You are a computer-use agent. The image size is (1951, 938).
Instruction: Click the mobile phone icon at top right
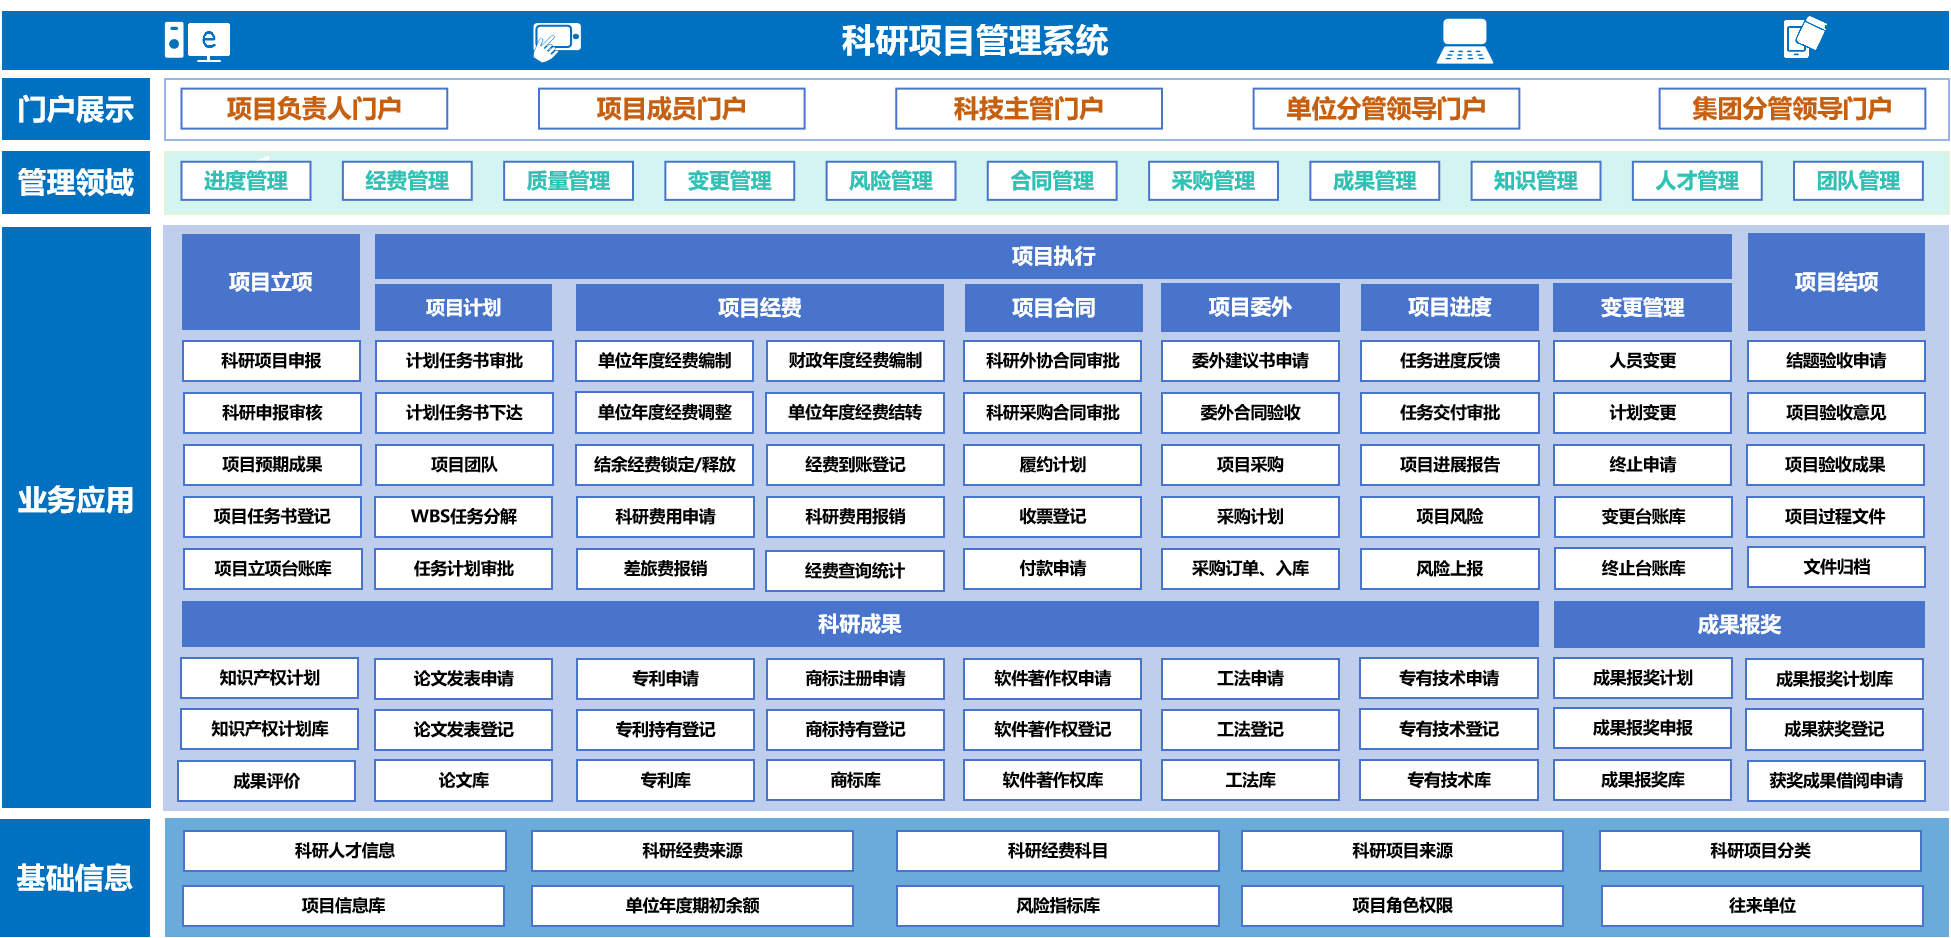click(1810, 38)
